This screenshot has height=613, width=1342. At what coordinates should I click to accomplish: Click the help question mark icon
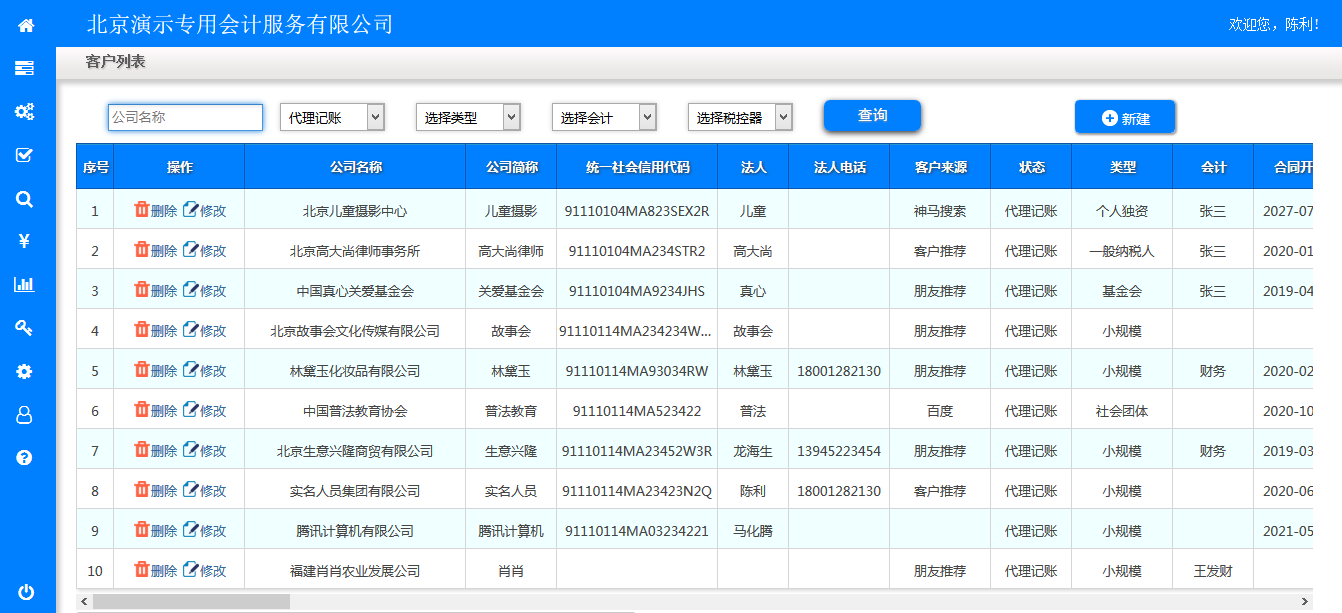pos(25,458)
